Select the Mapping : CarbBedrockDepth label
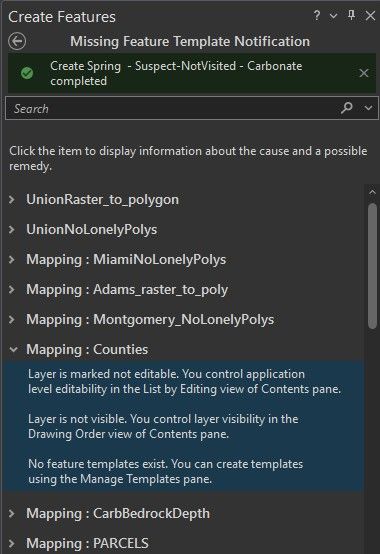Image resolution: width=380 pixels, height=554 pixels. click(118, 513)
